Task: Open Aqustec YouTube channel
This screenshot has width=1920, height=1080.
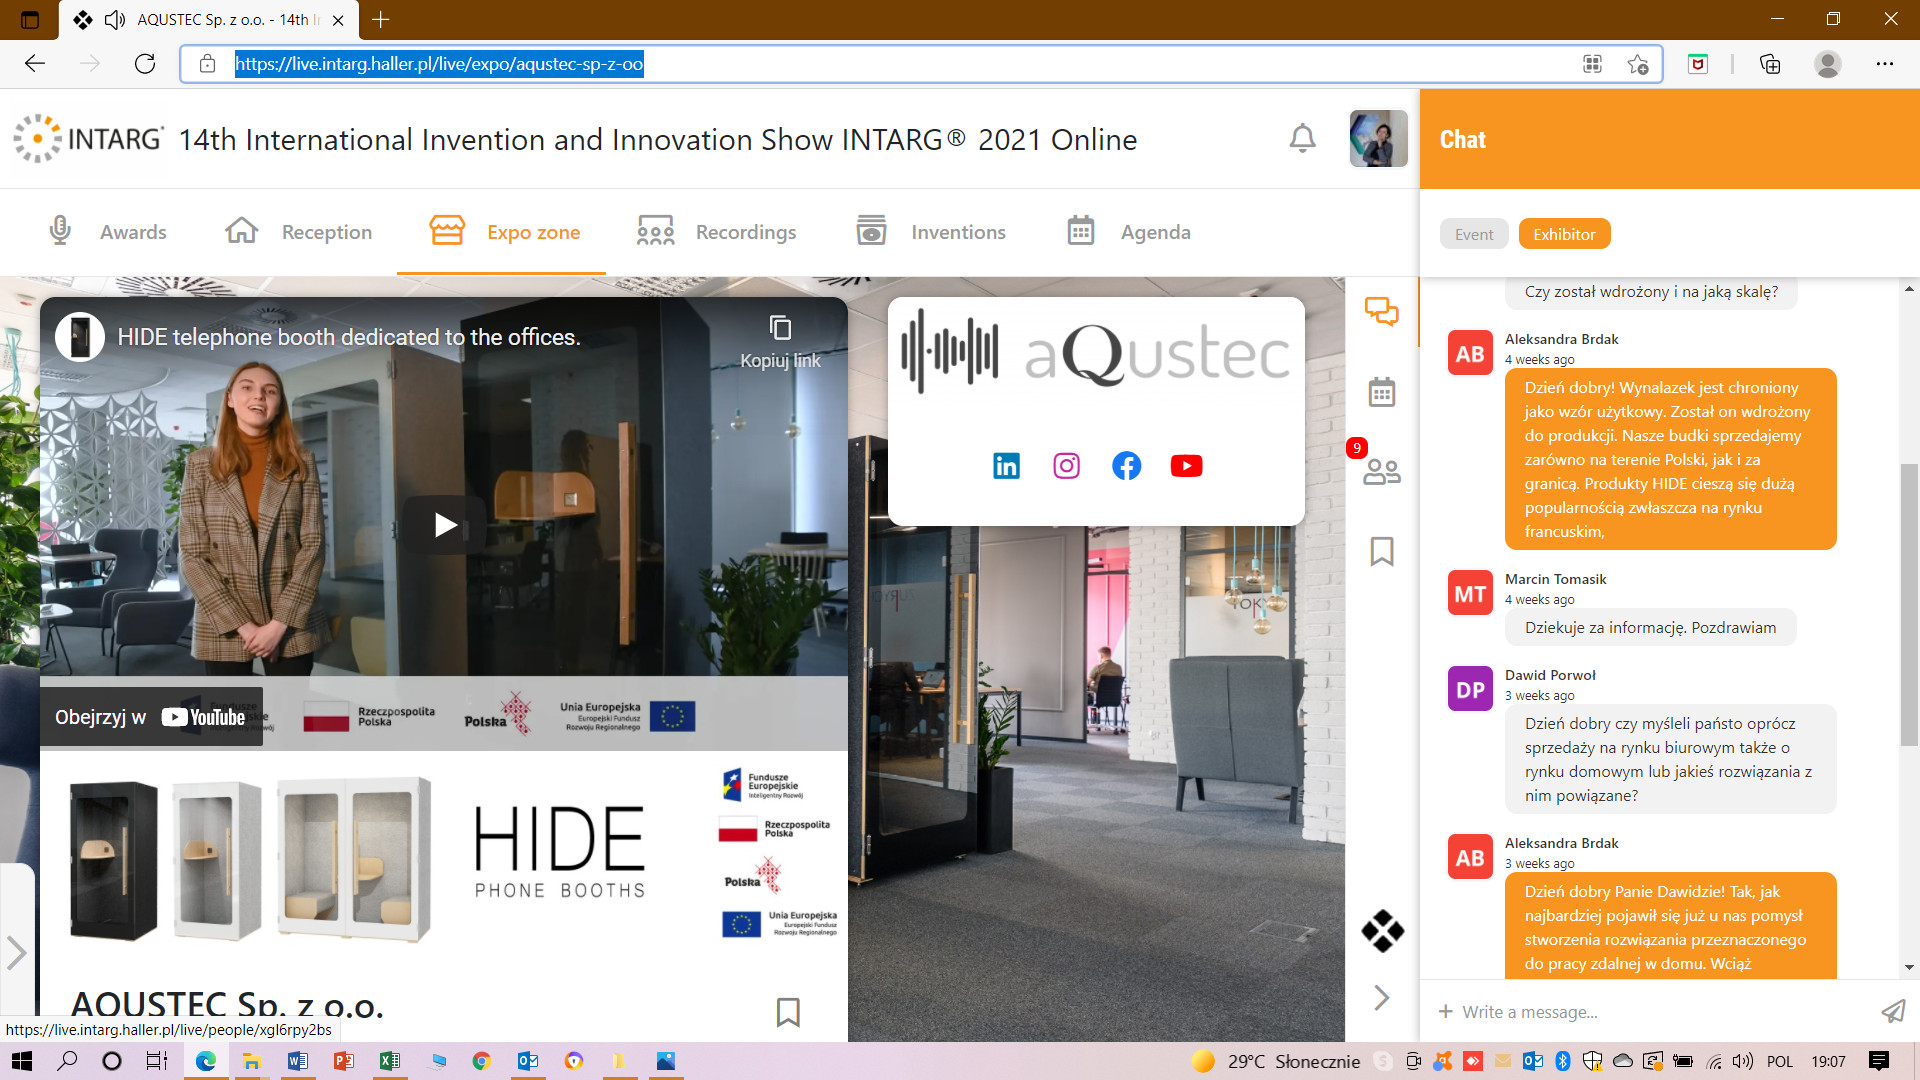Action: pyautogui.click(x=1186, y=466)
